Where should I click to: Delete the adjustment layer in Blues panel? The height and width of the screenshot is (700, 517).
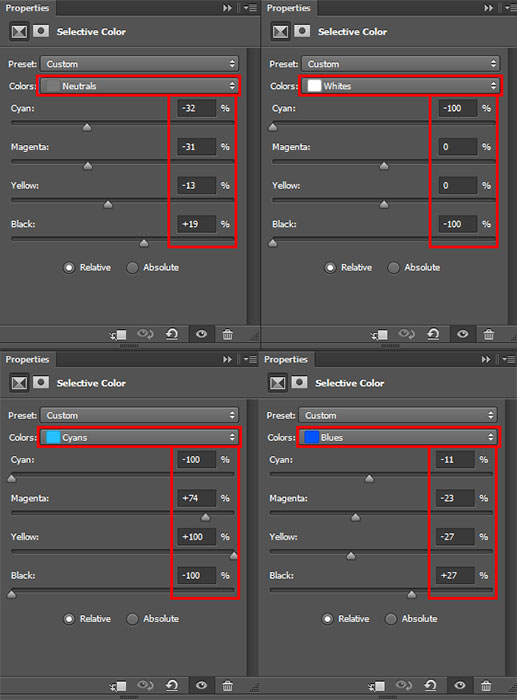click(486, 685)
